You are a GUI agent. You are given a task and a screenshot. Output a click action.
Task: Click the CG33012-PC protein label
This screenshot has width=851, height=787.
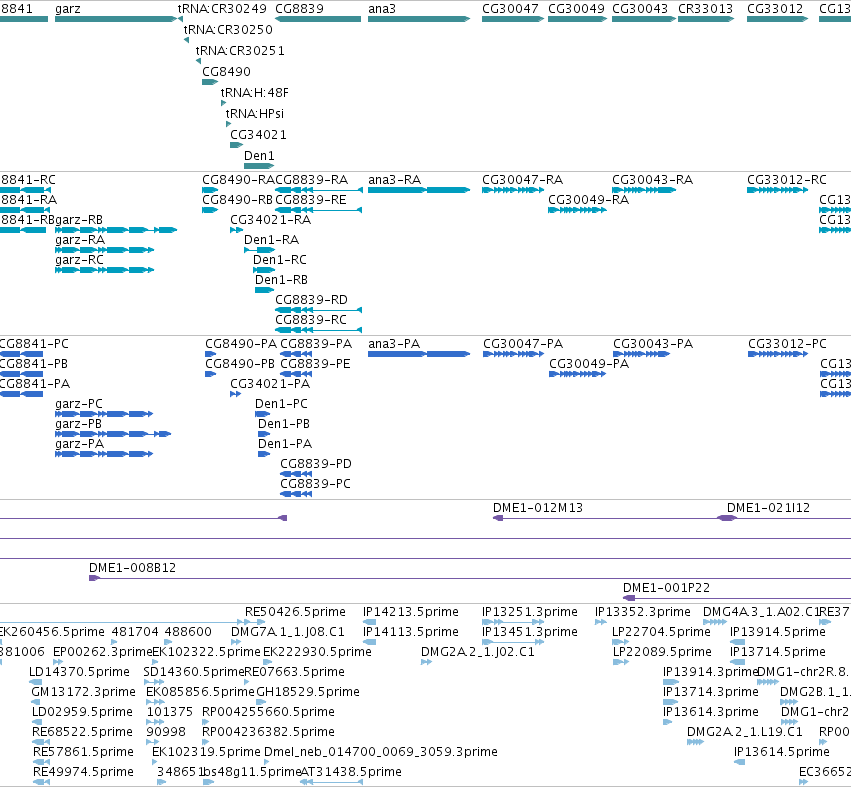tap(787, 344)
